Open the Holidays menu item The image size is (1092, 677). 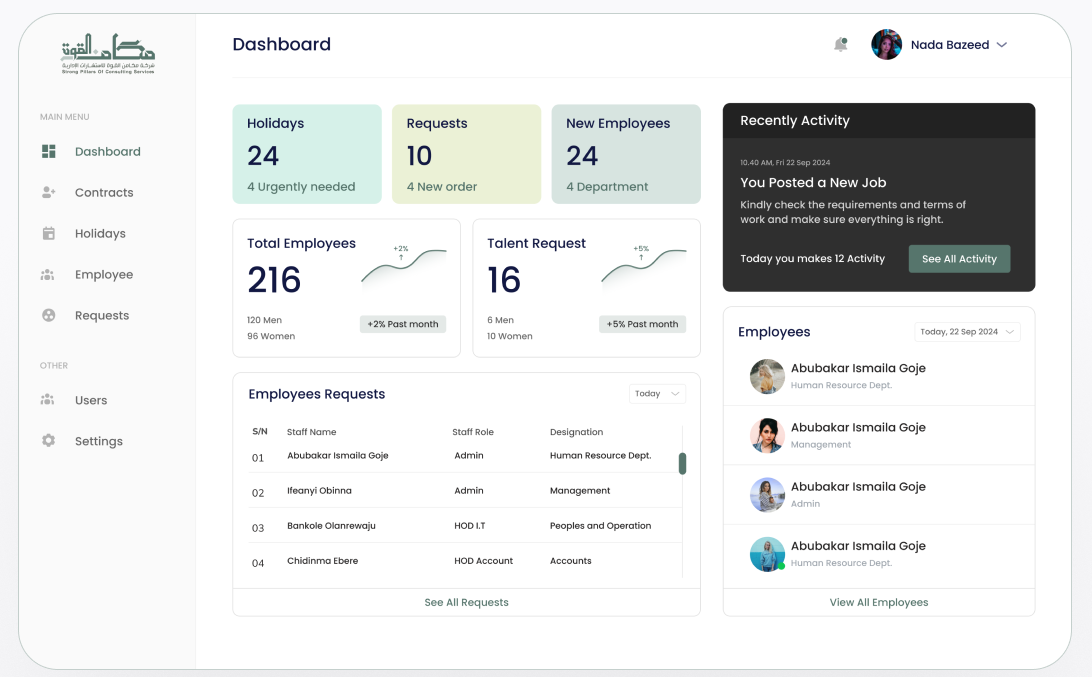(x=100, y=234)
